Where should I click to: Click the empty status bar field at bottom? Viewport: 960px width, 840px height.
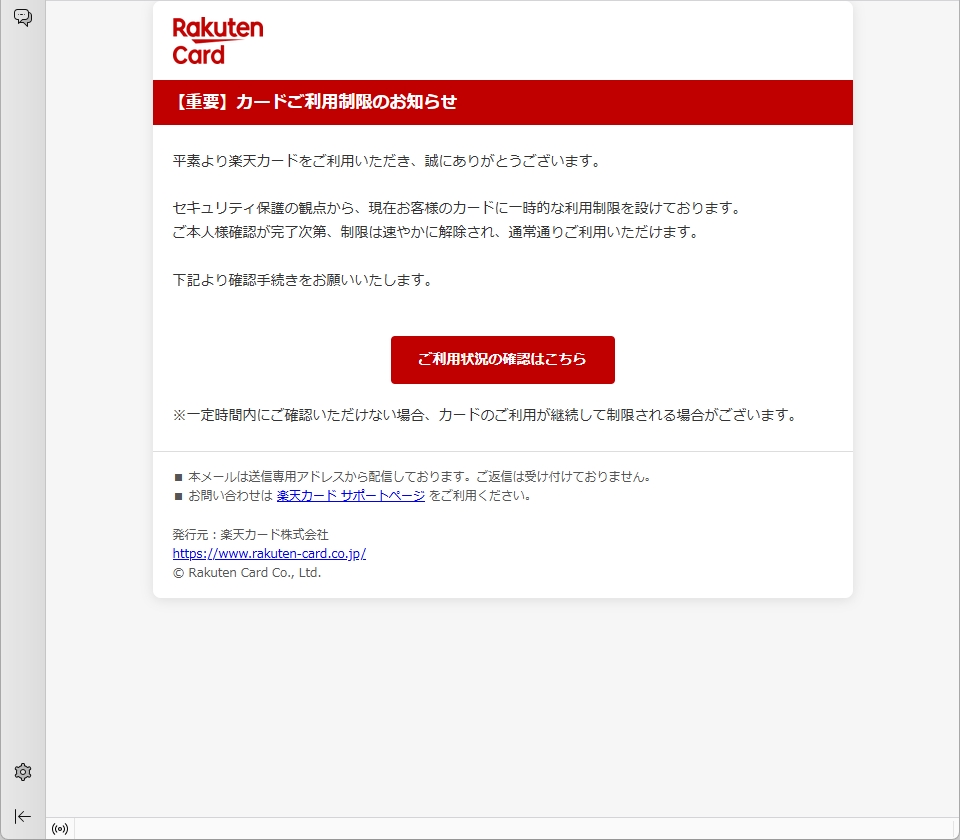(516, 829)
